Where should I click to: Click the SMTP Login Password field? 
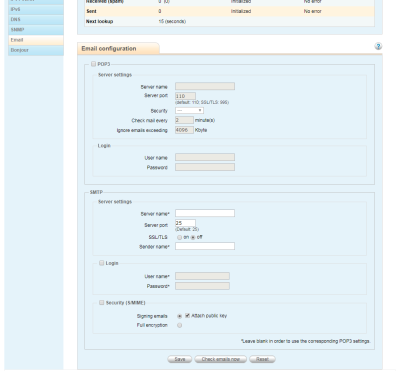click(x=202, y=286)
